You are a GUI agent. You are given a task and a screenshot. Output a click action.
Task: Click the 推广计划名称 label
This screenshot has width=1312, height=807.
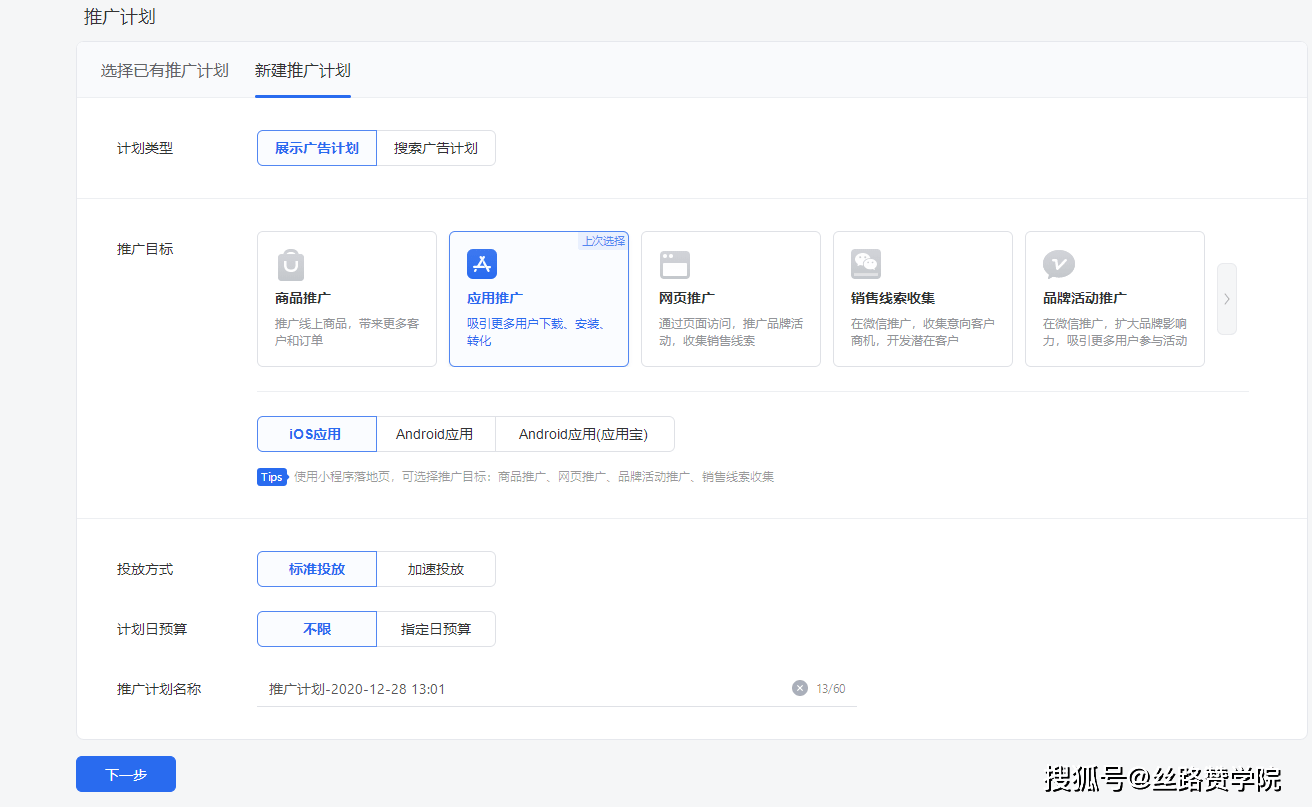coord(159,689)
